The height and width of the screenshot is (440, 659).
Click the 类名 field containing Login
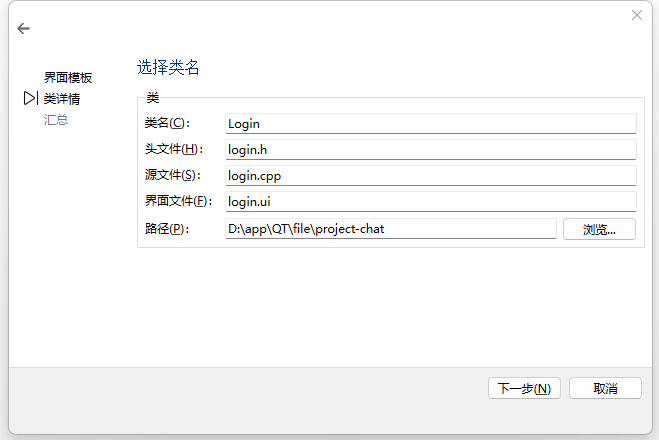pyautogui.click(x=430, y=124)
